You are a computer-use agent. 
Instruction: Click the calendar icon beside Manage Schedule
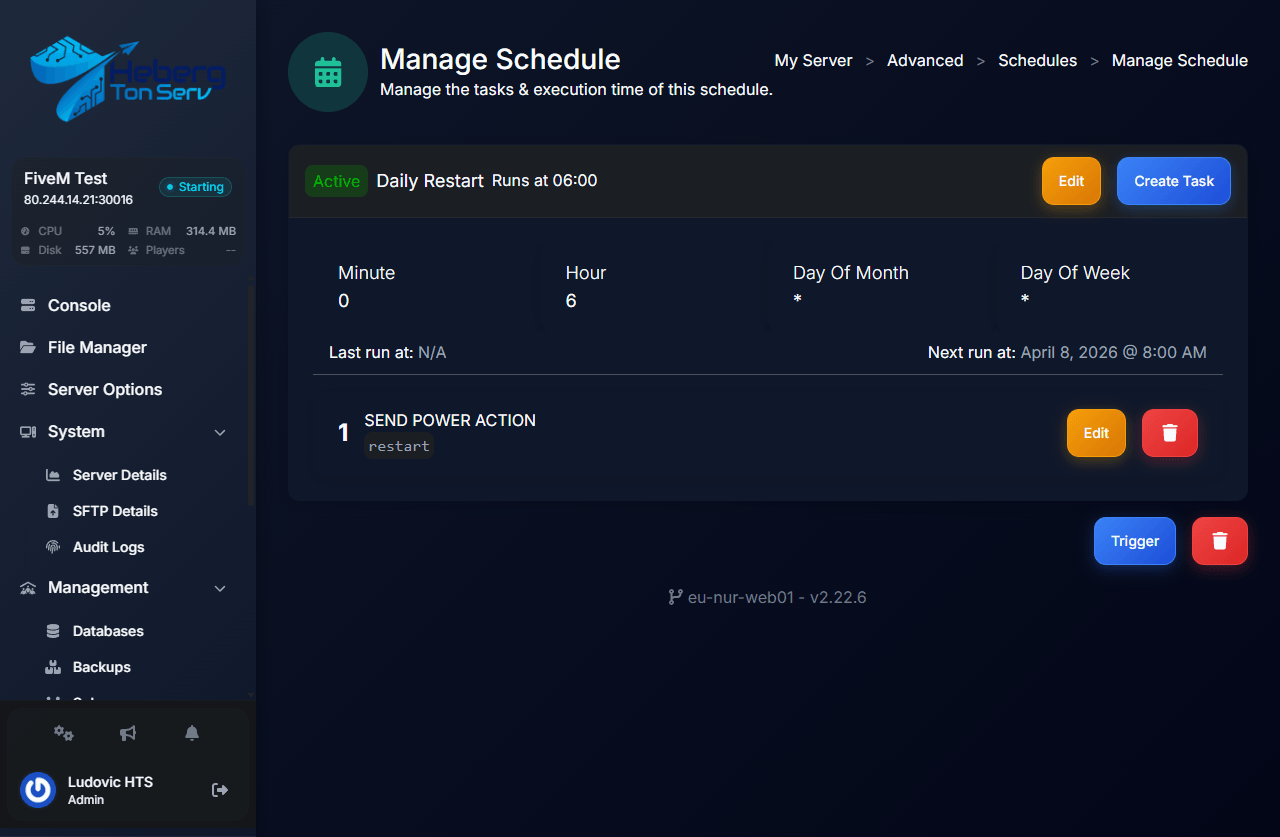click(x=328, y=72)
